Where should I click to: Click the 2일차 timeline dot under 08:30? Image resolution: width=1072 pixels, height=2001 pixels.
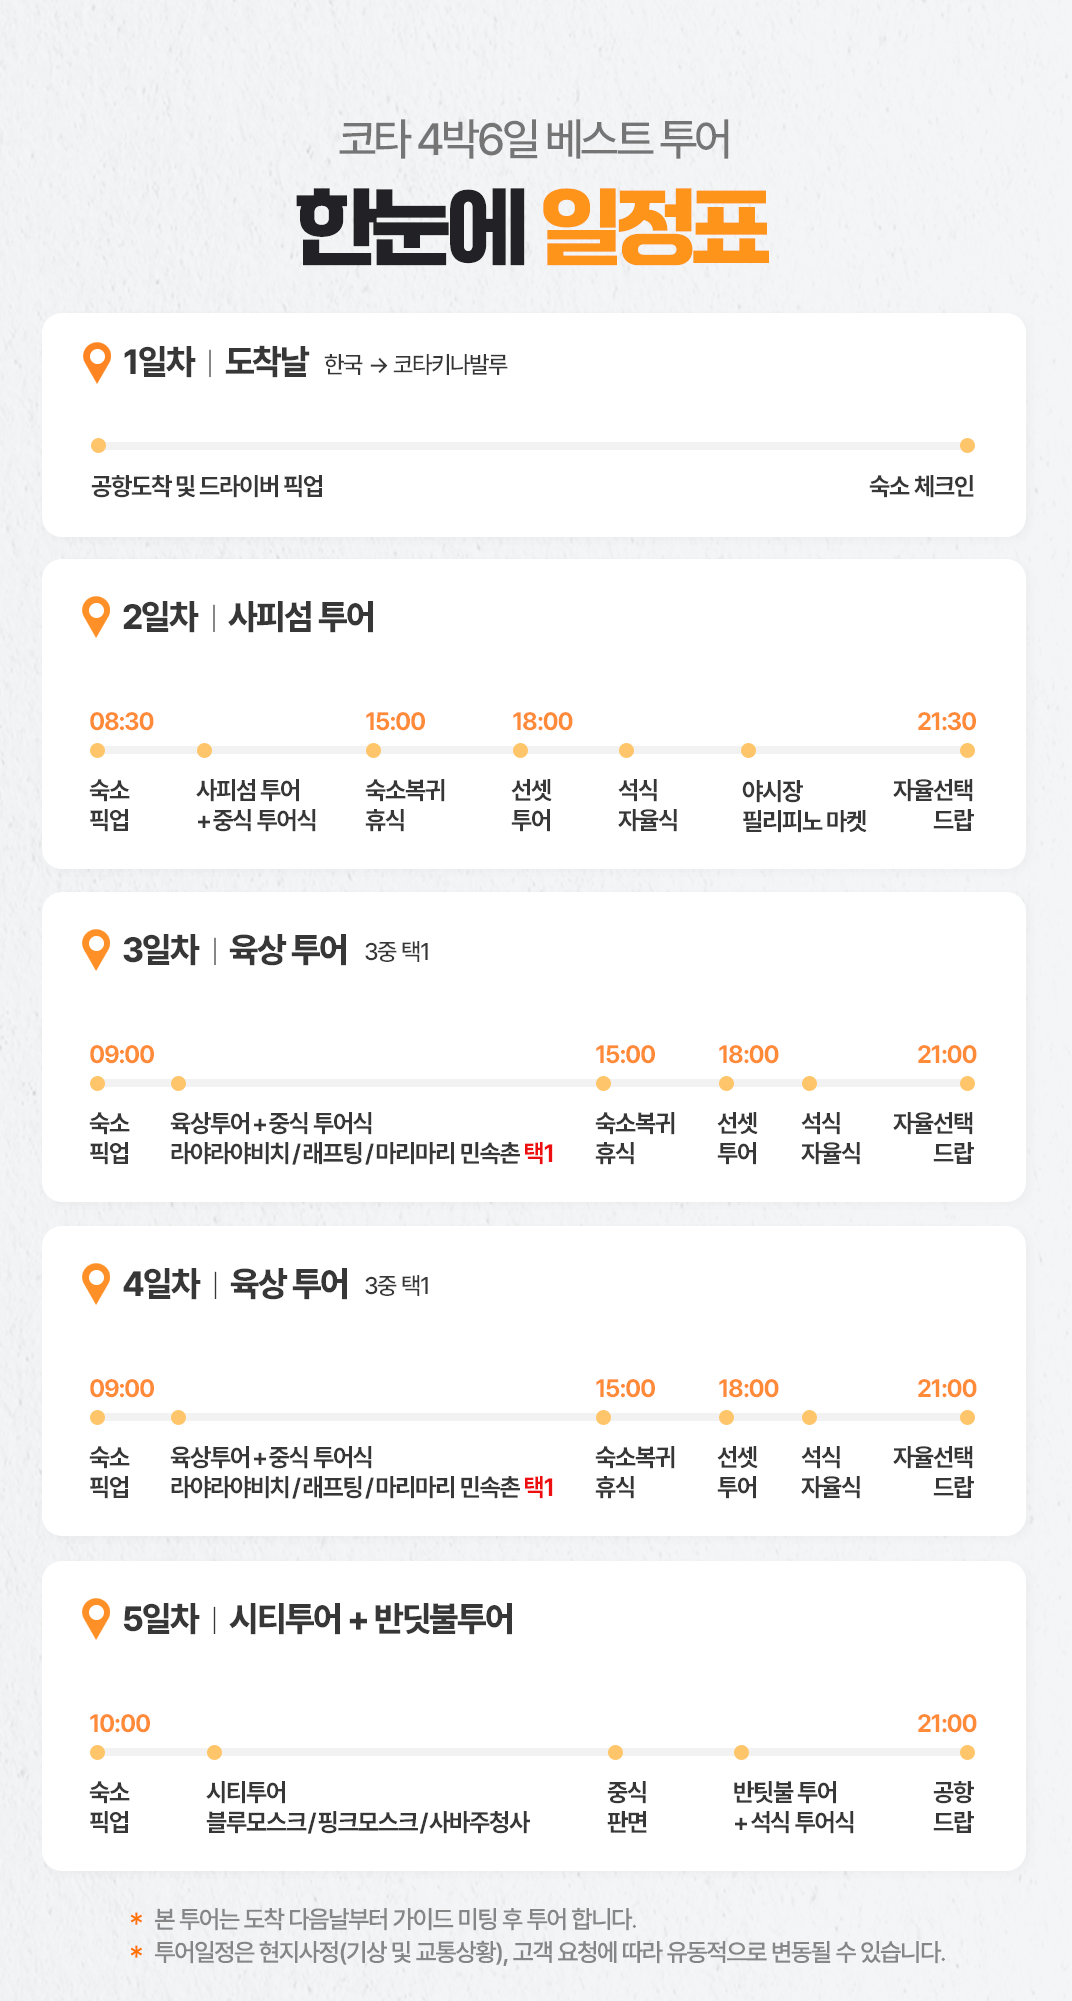point(97,750)
